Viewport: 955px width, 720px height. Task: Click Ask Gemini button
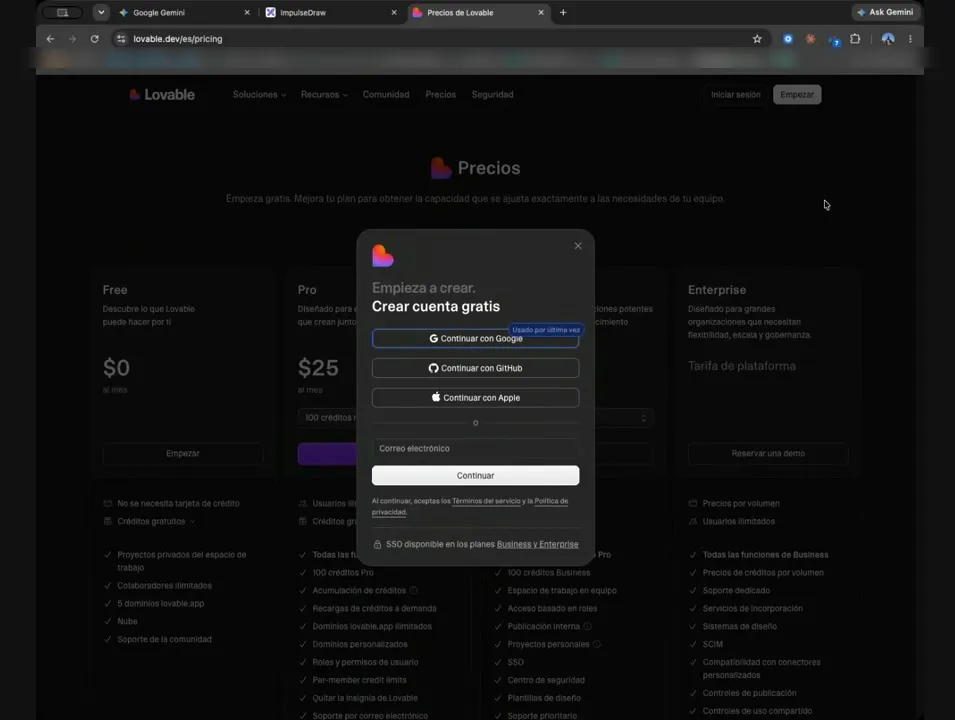point(885,12)
